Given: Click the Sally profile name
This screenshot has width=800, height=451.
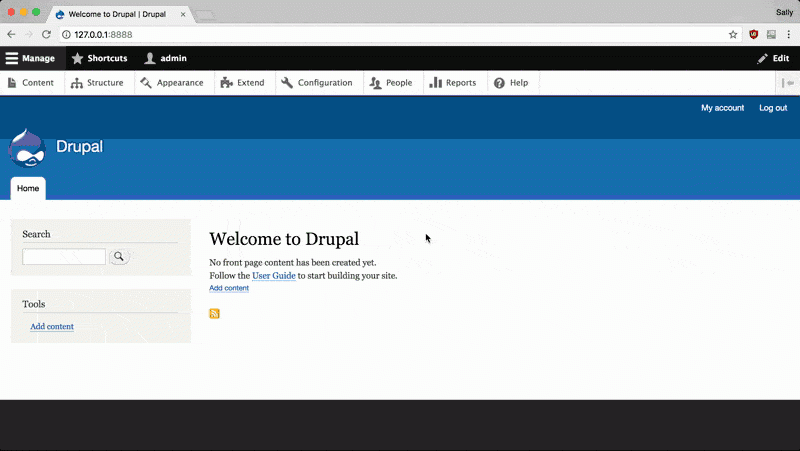Looking at the screenshot, I should (x=784, y=12).
